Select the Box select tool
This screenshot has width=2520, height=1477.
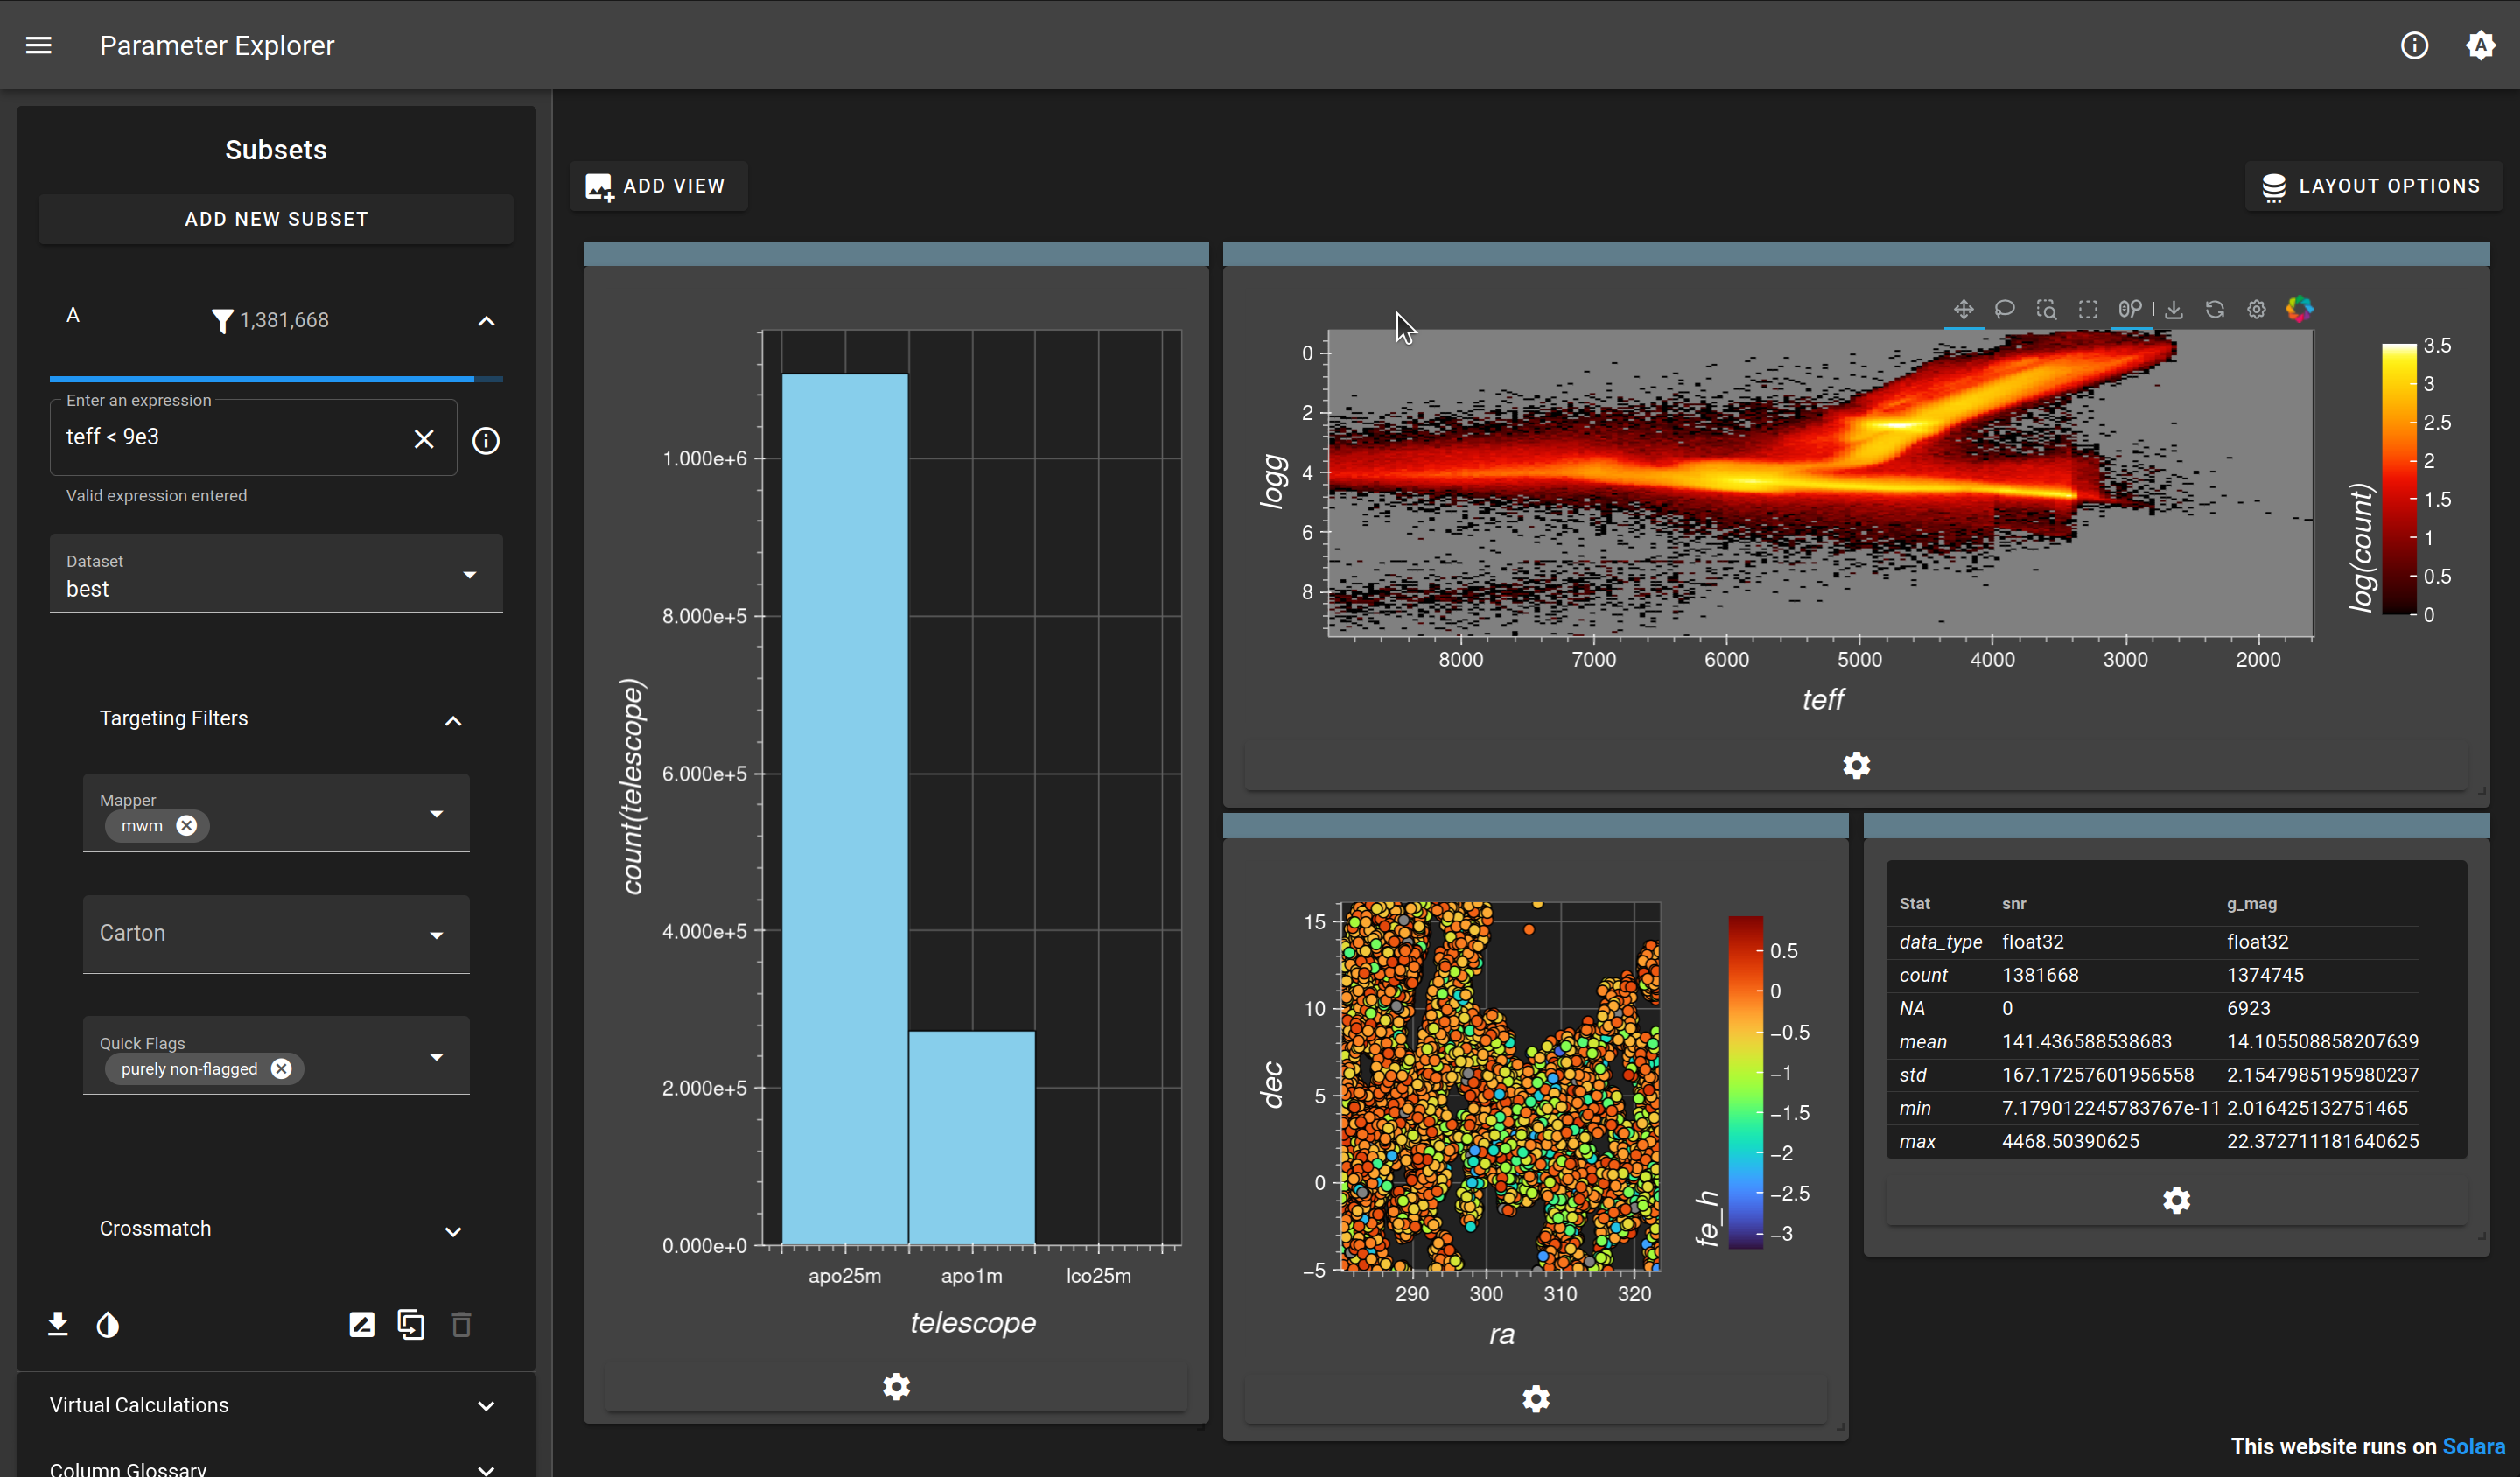[2088, 310]
